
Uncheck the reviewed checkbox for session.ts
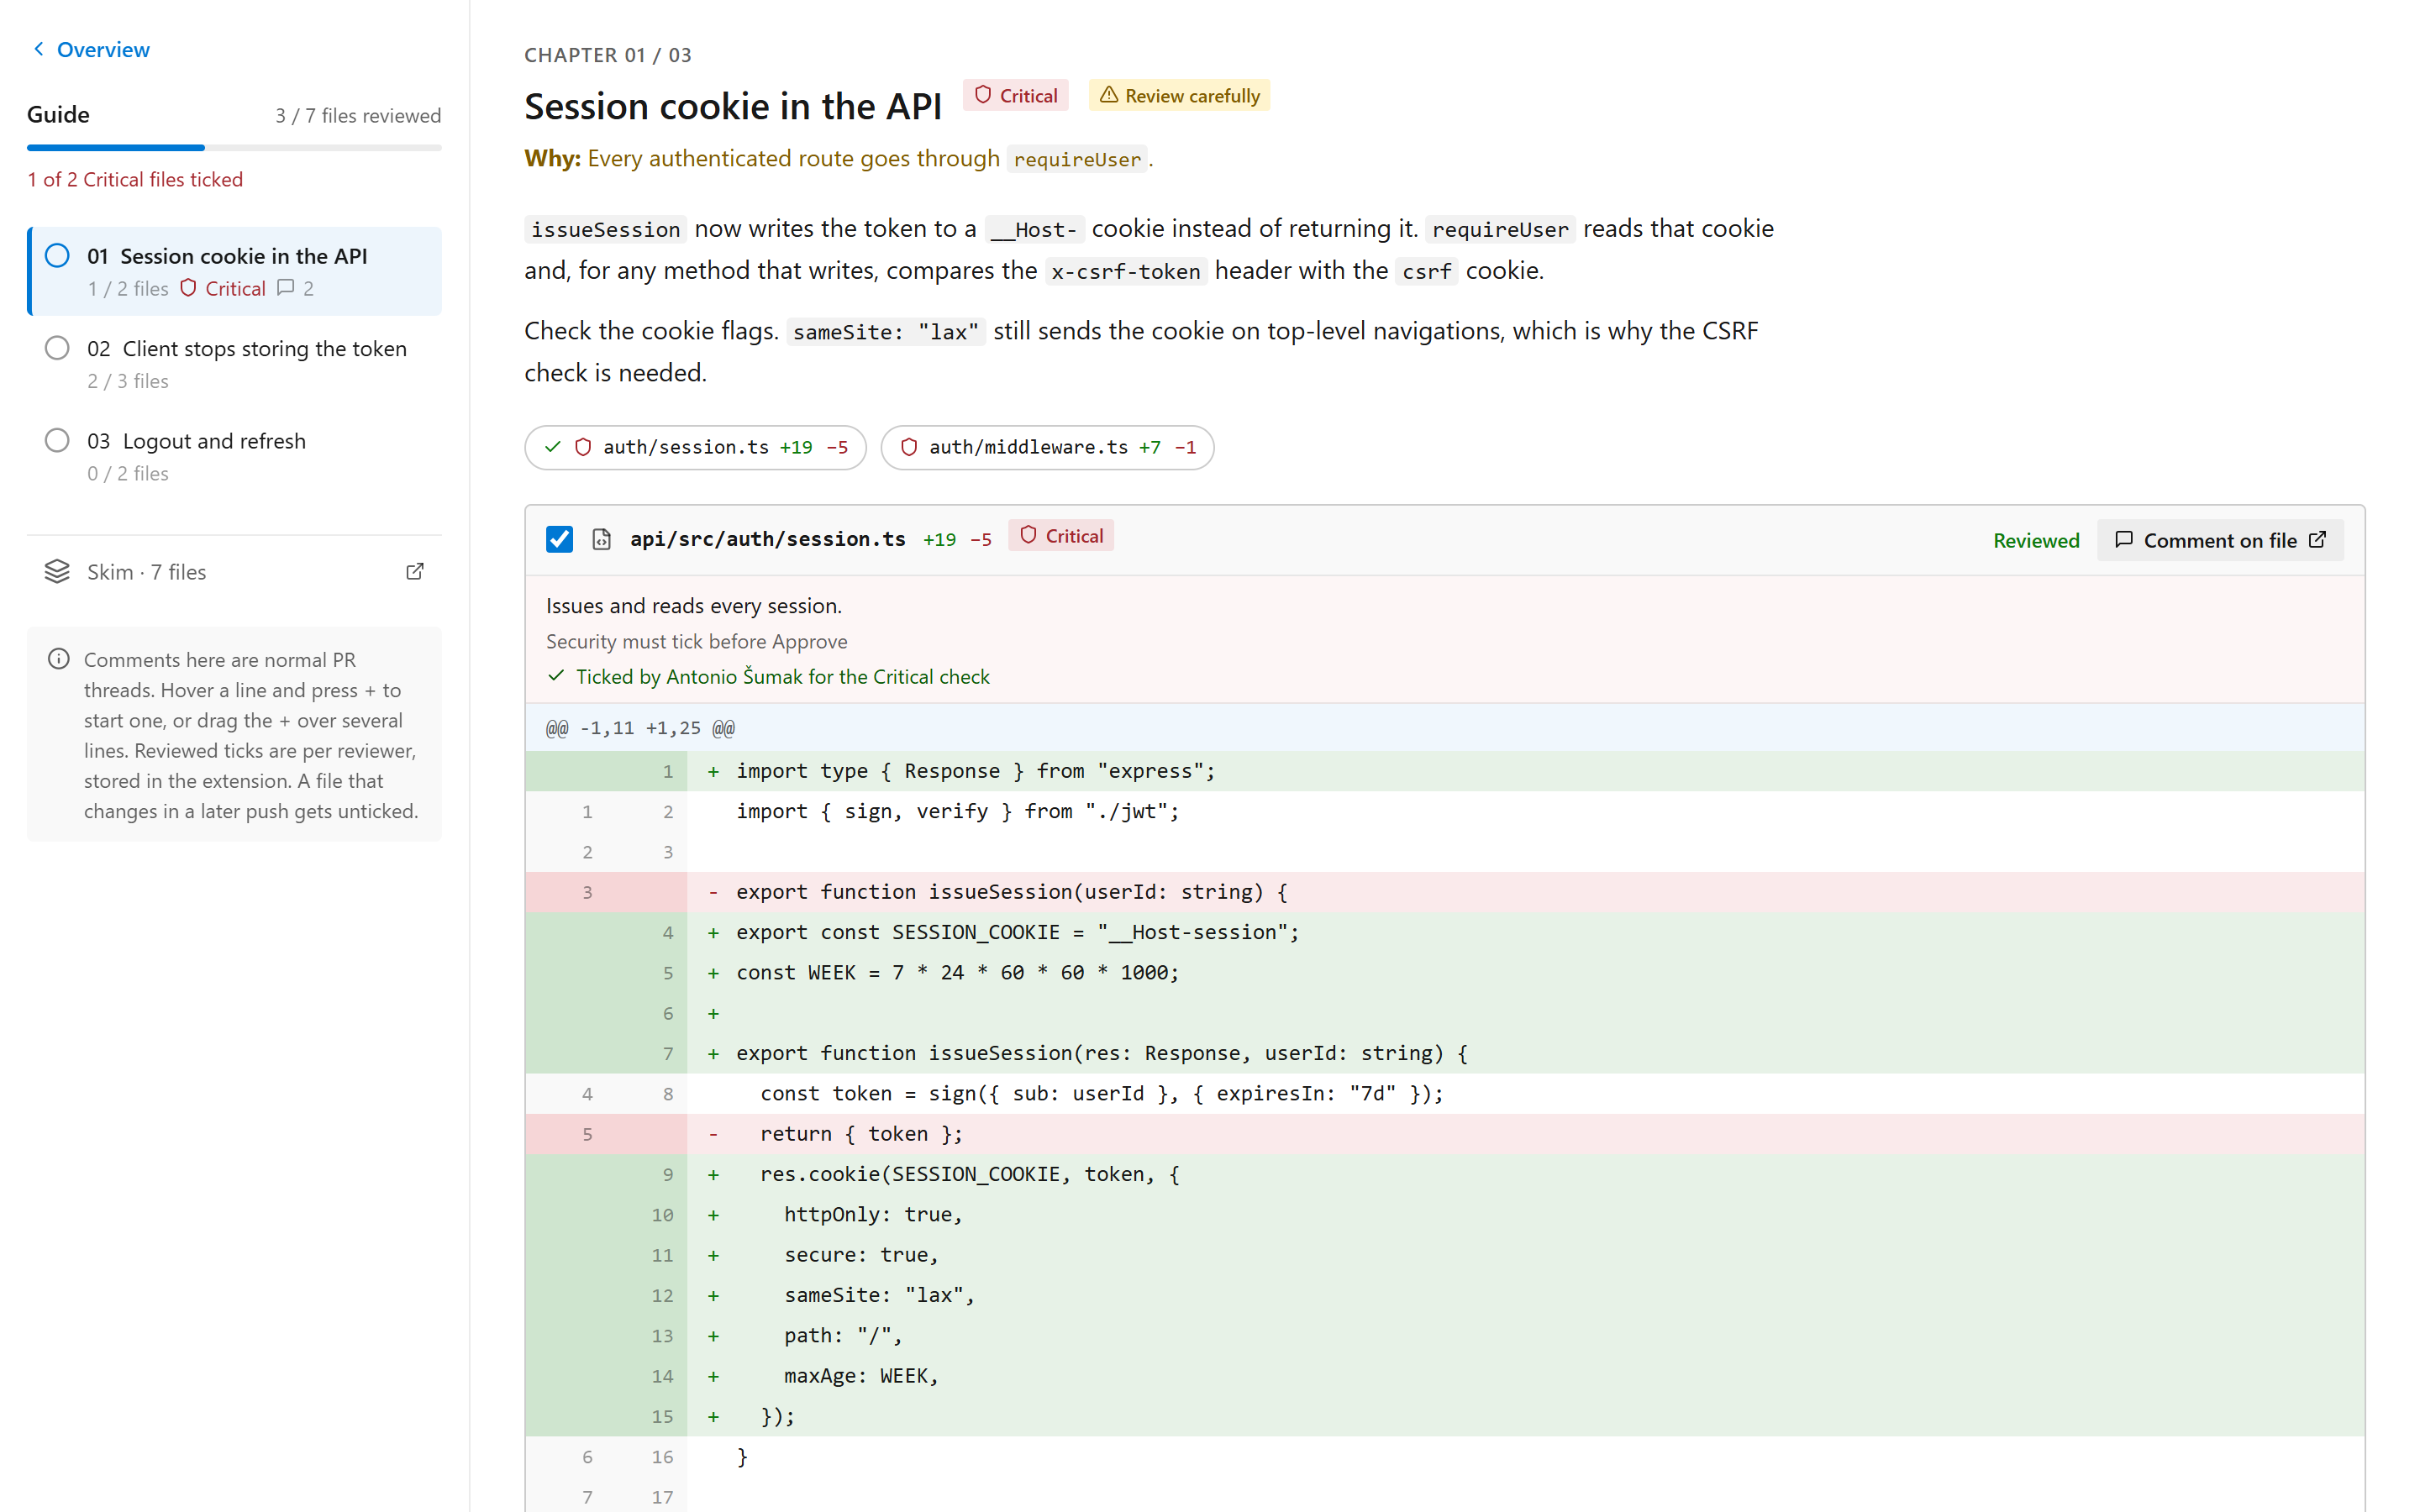click(x=560, y=540)
